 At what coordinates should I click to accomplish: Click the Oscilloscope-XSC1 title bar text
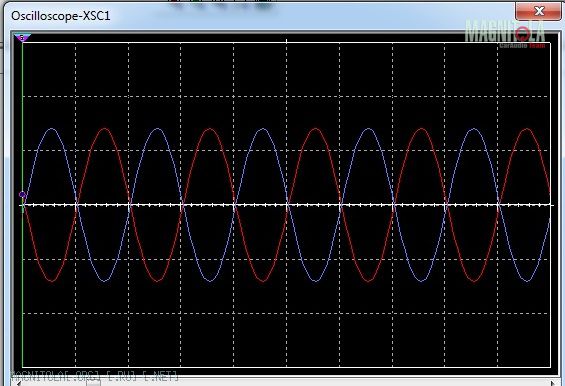pos(61,16)
